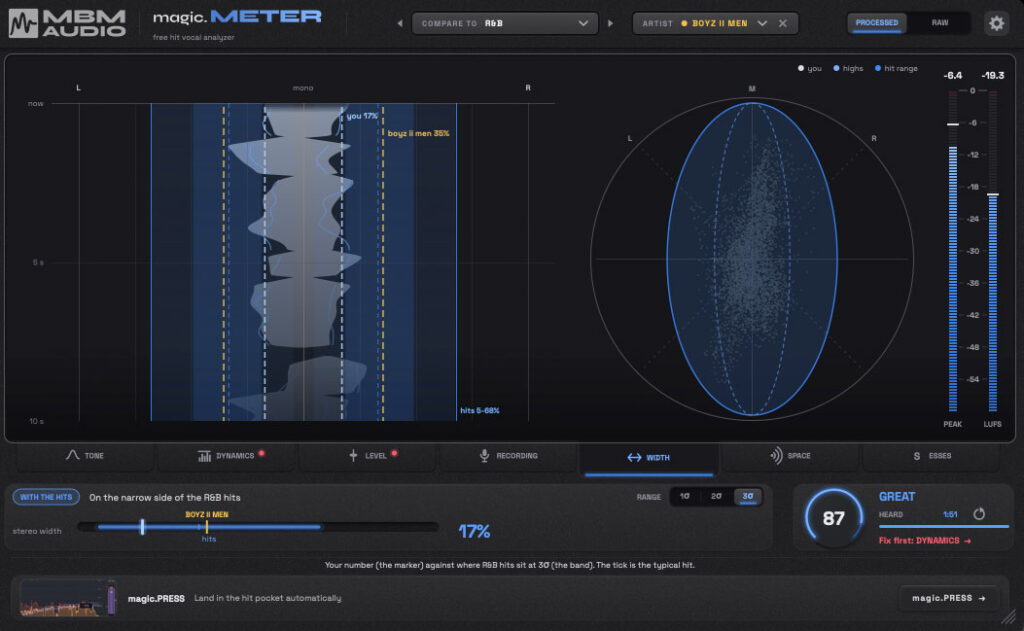The height and width of the screenshot is (631, 1024).
Task: Select the Width tab
Action: 649,458
